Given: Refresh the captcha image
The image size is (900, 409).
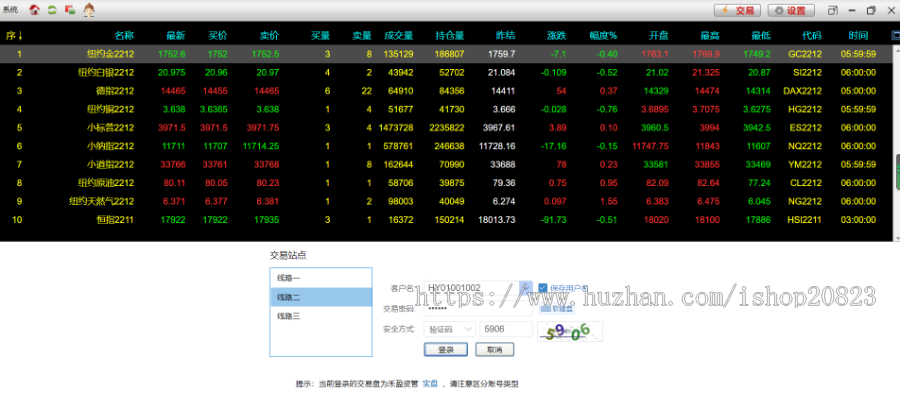Looking at the screenshot, I should coord(569,332).
